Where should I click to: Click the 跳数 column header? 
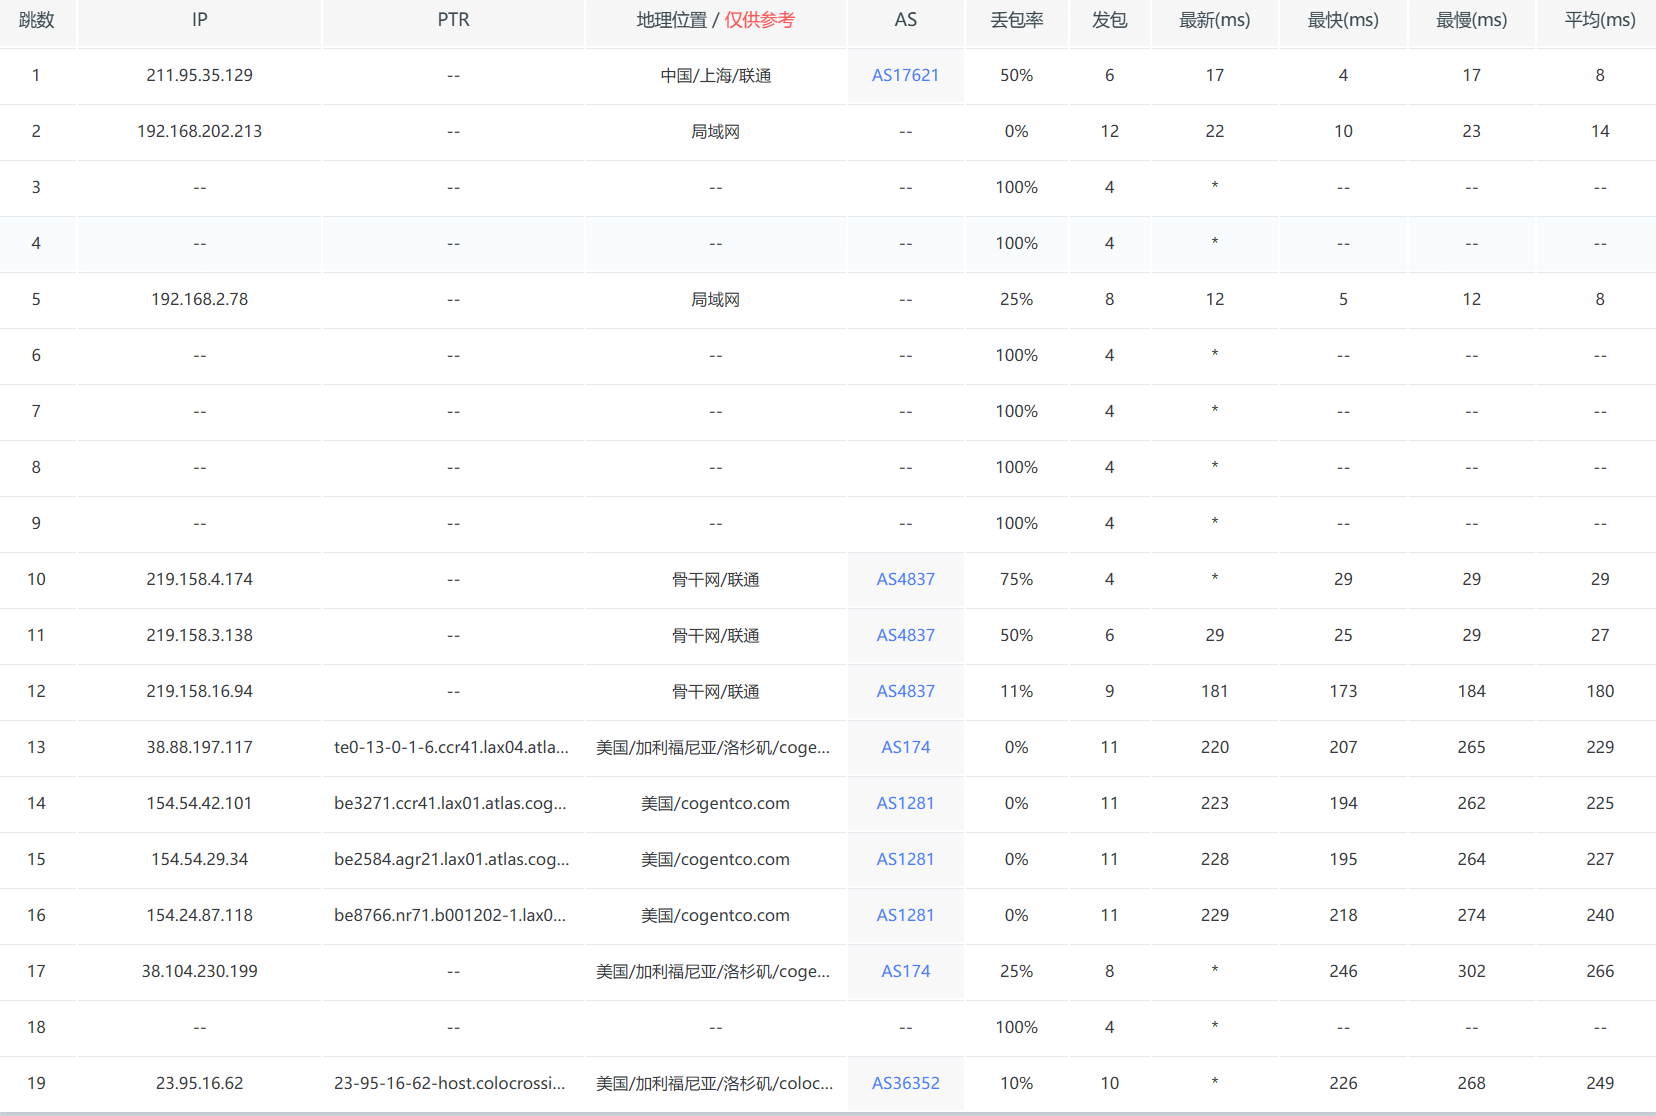[37, 19]
